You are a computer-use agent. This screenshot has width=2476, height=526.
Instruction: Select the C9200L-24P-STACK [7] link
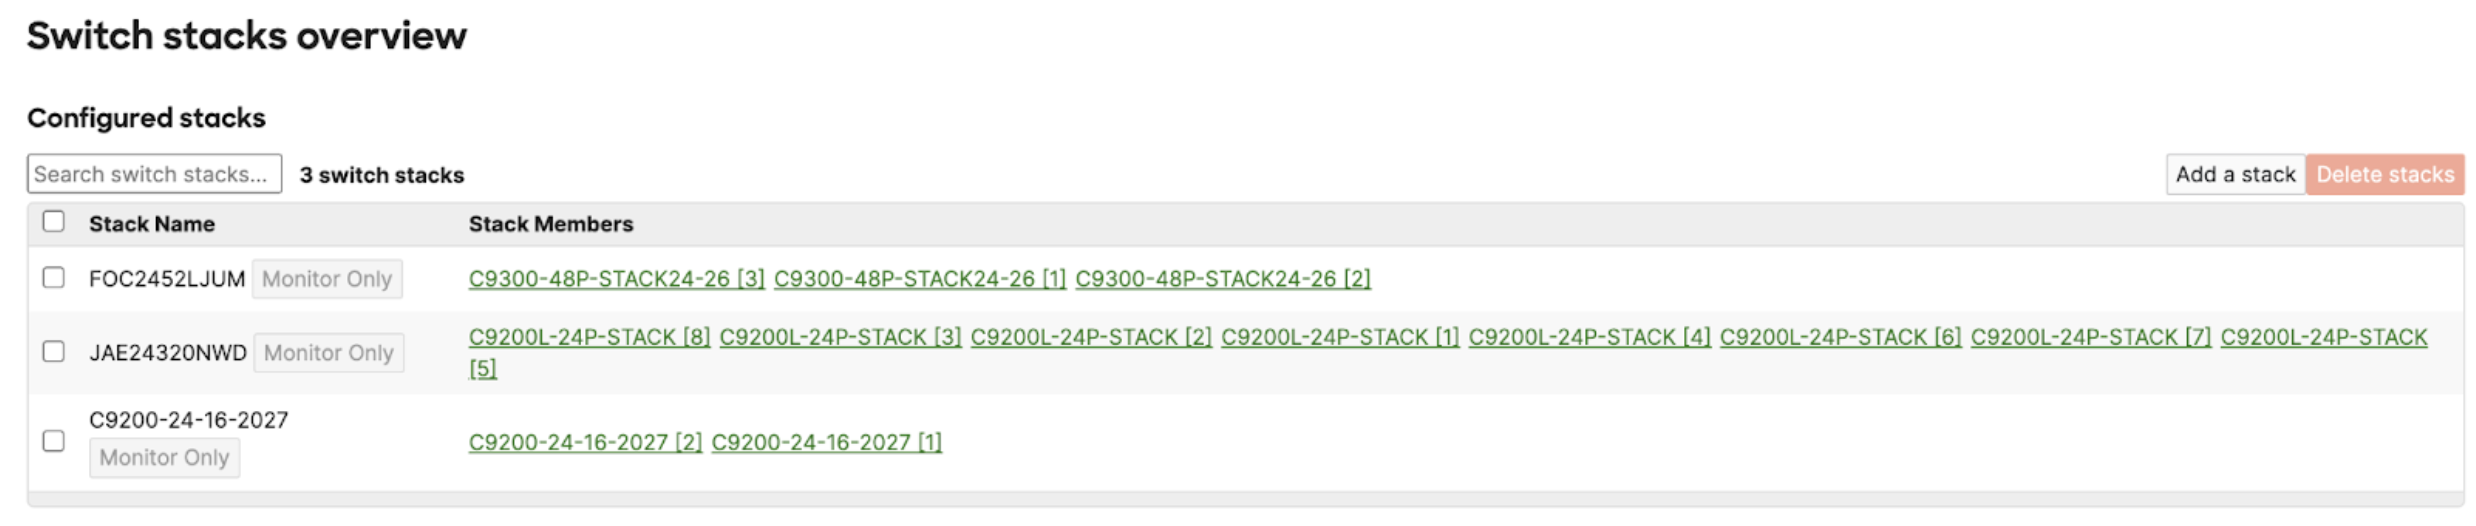2090,338
